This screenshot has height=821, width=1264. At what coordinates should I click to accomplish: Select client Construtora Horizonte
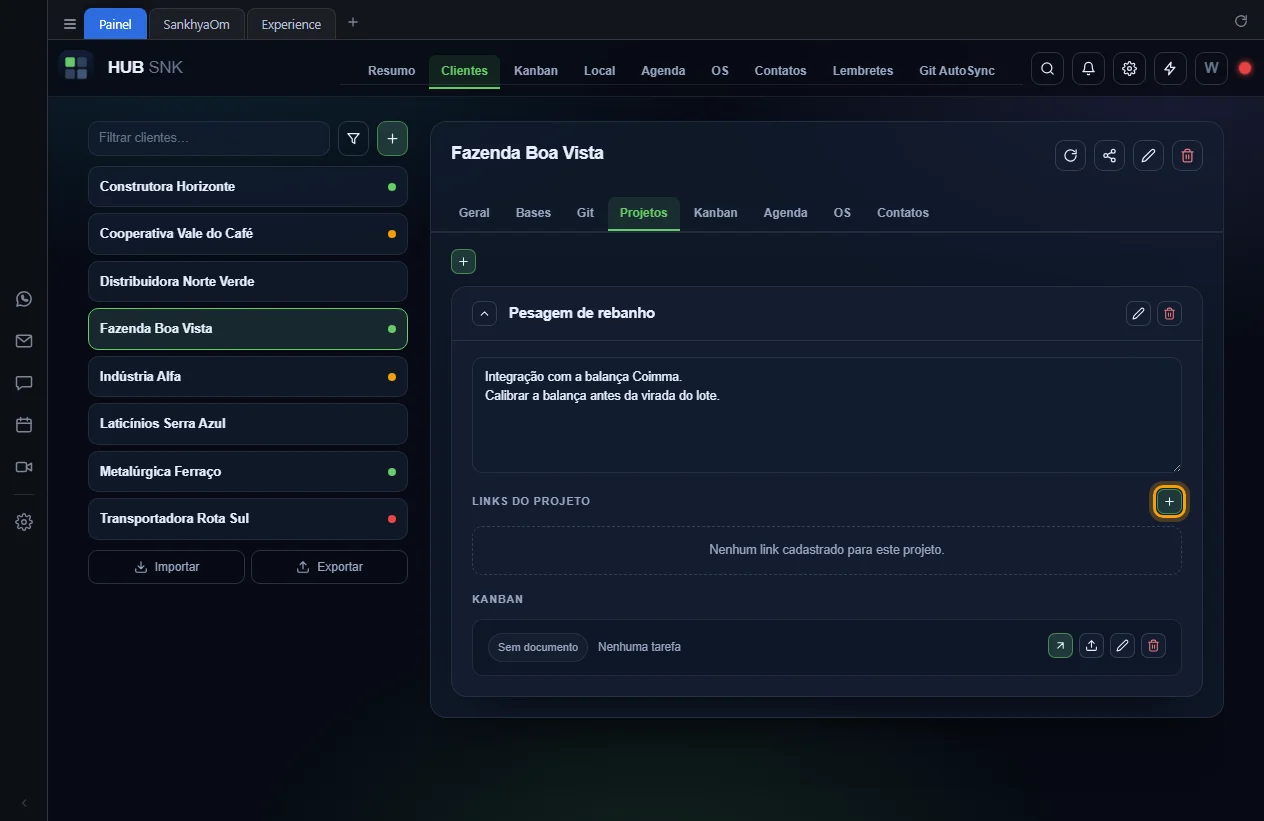tap(248, 187)
